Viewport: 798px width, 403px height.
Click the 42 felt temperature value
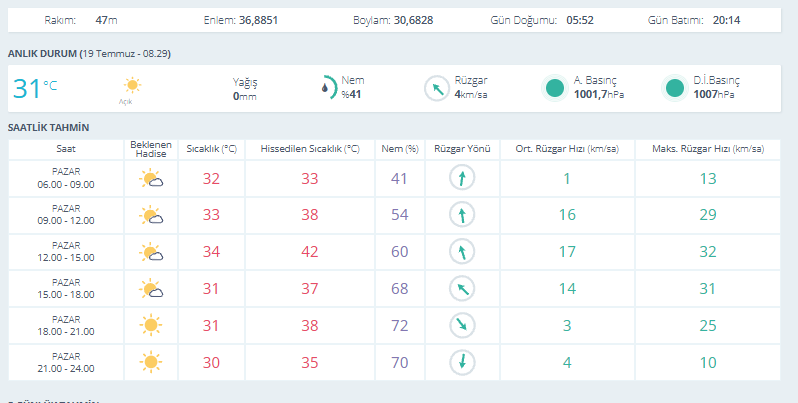click(310, 252)
